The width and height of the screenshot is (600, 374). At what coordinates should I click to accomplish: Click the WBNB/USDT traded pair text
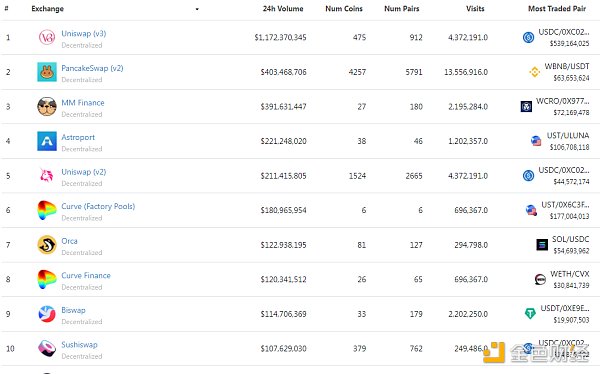(567, 66)
